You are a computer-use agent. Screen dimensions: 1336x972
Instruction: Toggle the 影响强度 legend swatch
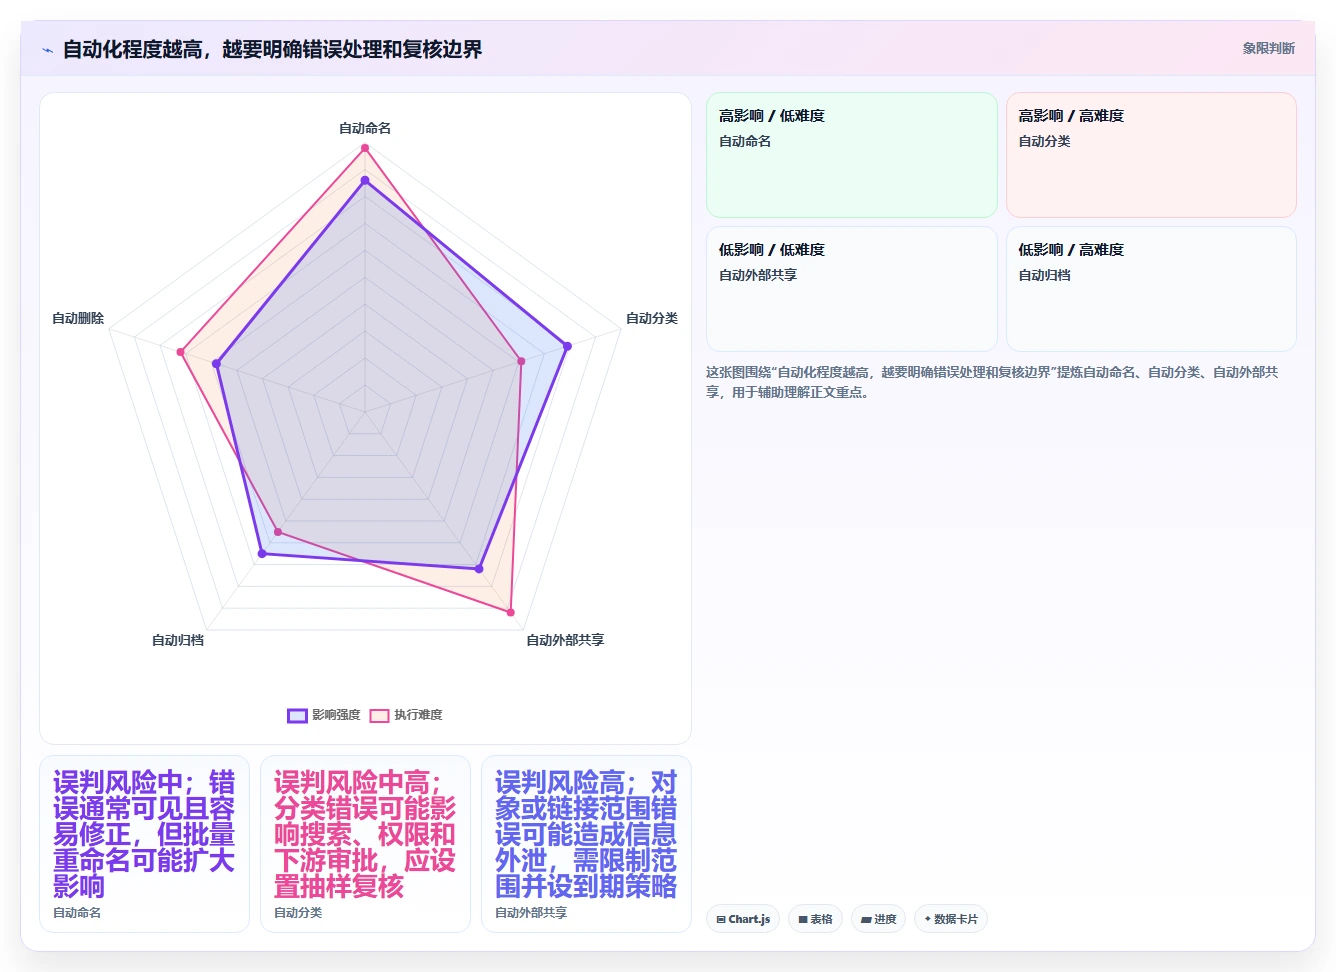point(297,715)
